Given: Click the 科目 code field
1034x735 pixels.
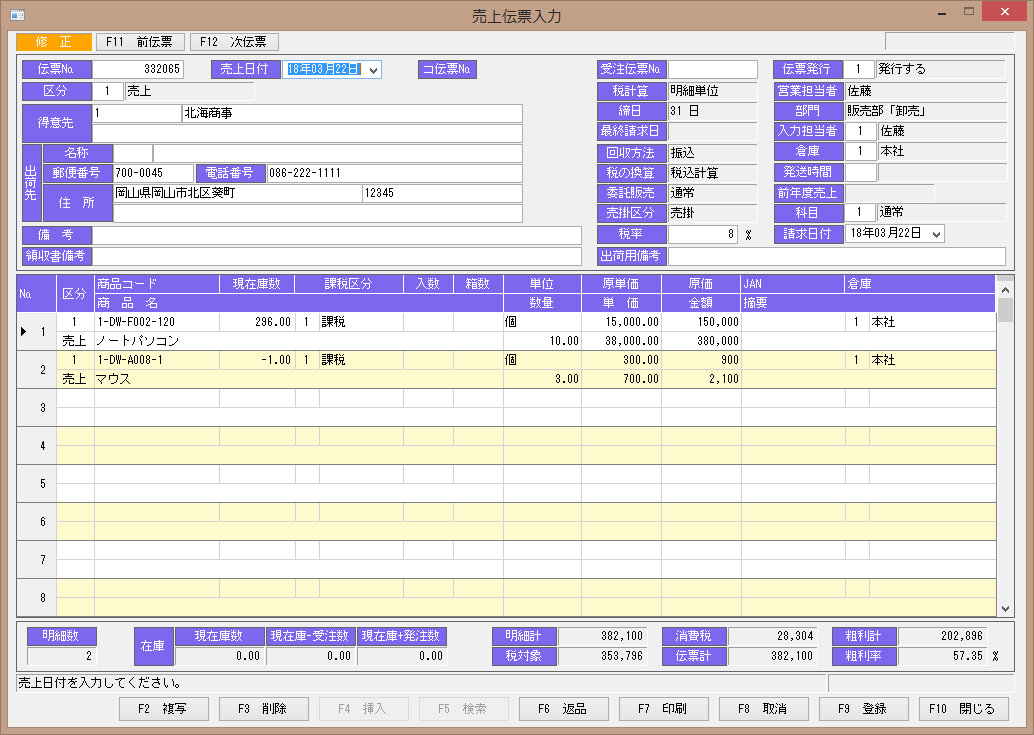Looking at the screenshot, I should tap(860, 212).
